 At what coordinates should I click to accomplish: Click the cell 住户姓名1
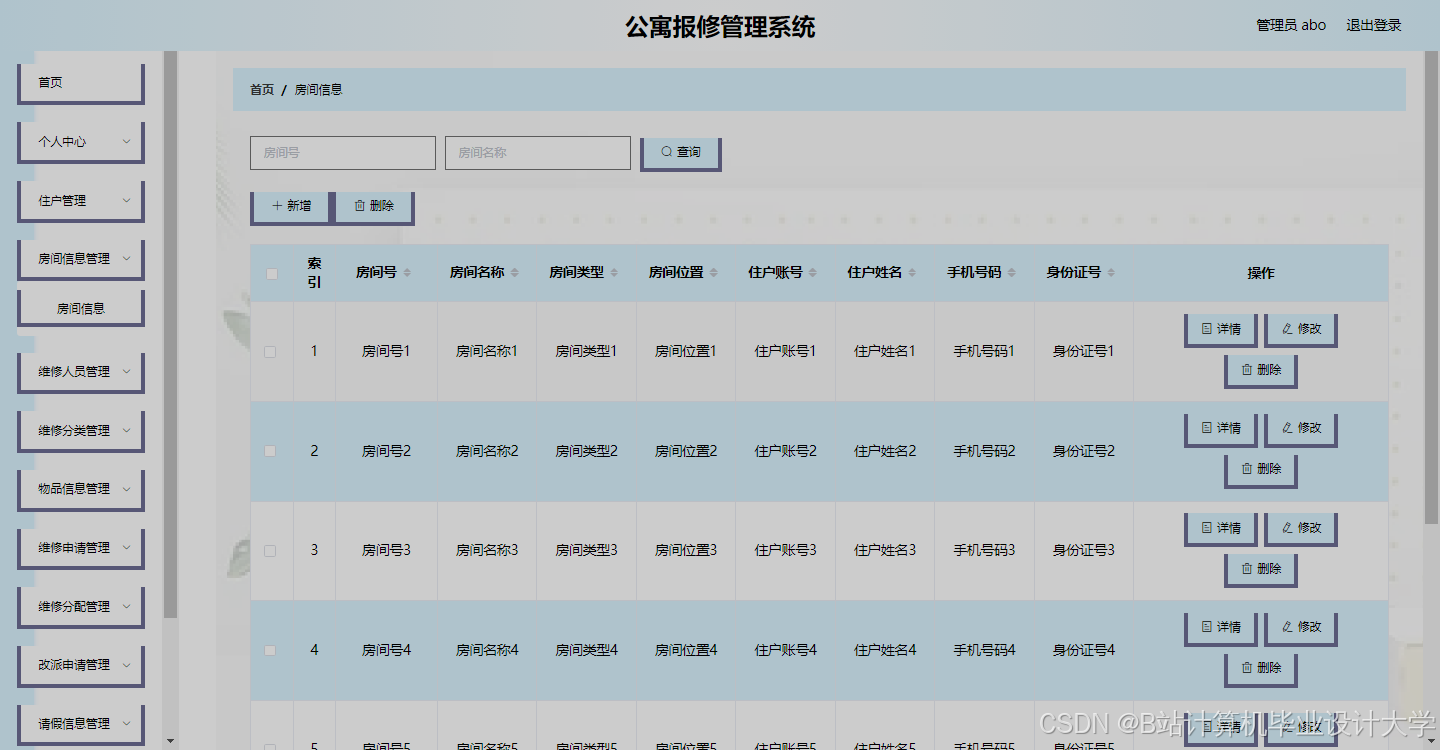click(x=885, y=352)
